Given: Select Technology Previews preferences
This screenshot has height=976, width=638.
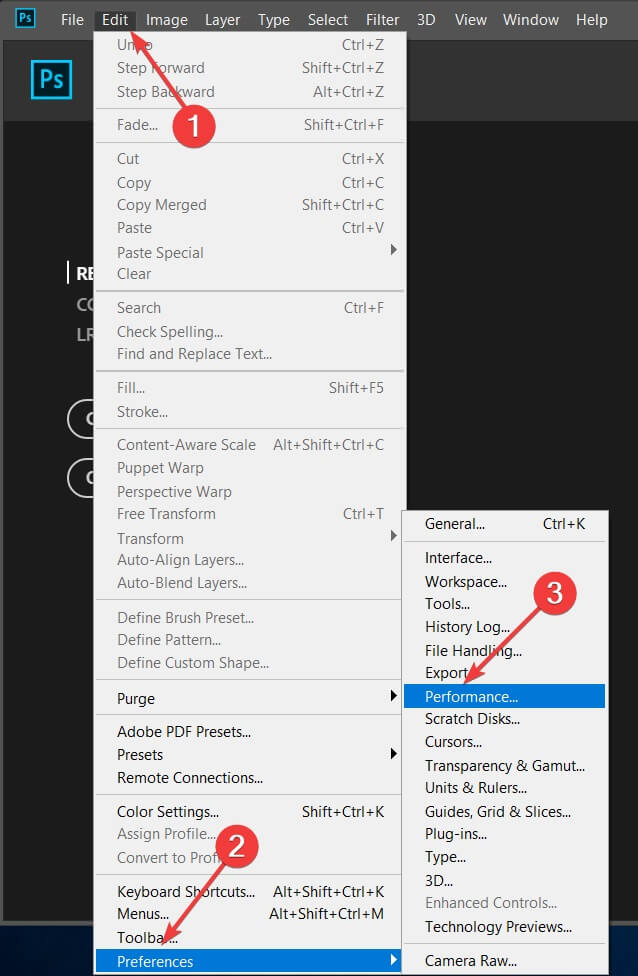Looking at the screenshot, I should [505, 926].
